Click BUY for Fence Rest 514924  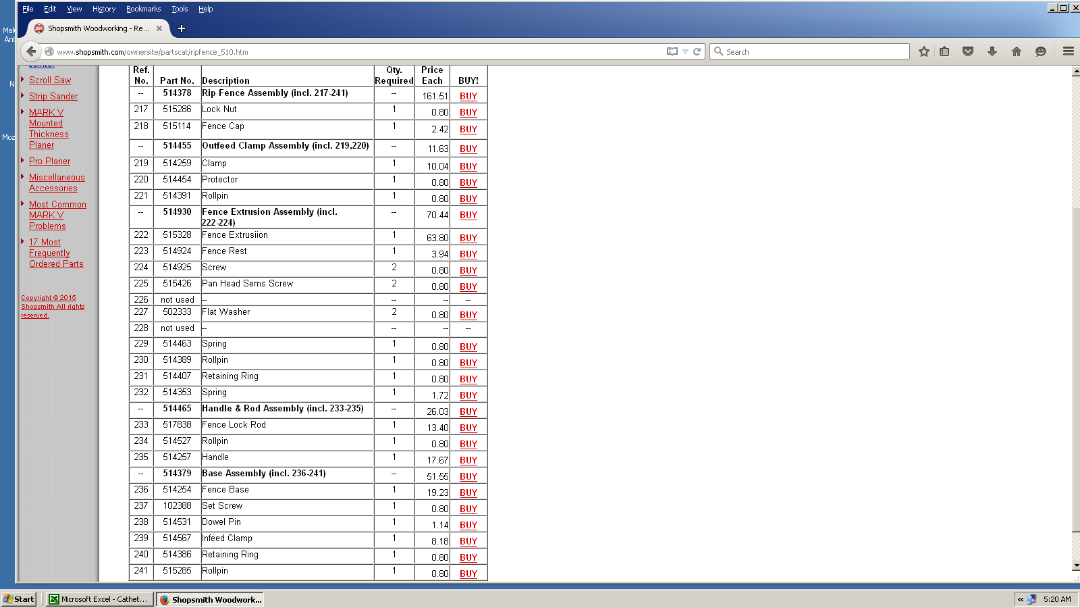[x=468, y=254]
